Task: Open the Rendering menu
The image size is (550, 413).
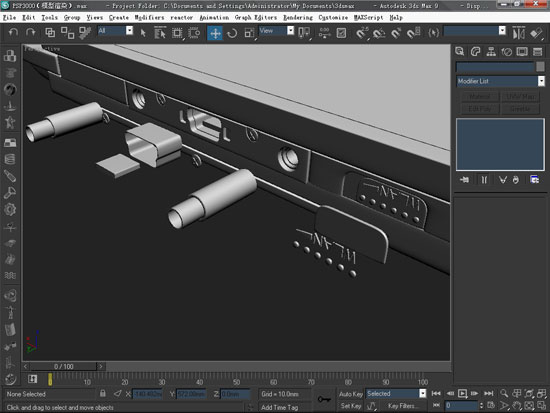Action: tap(298, 18)
